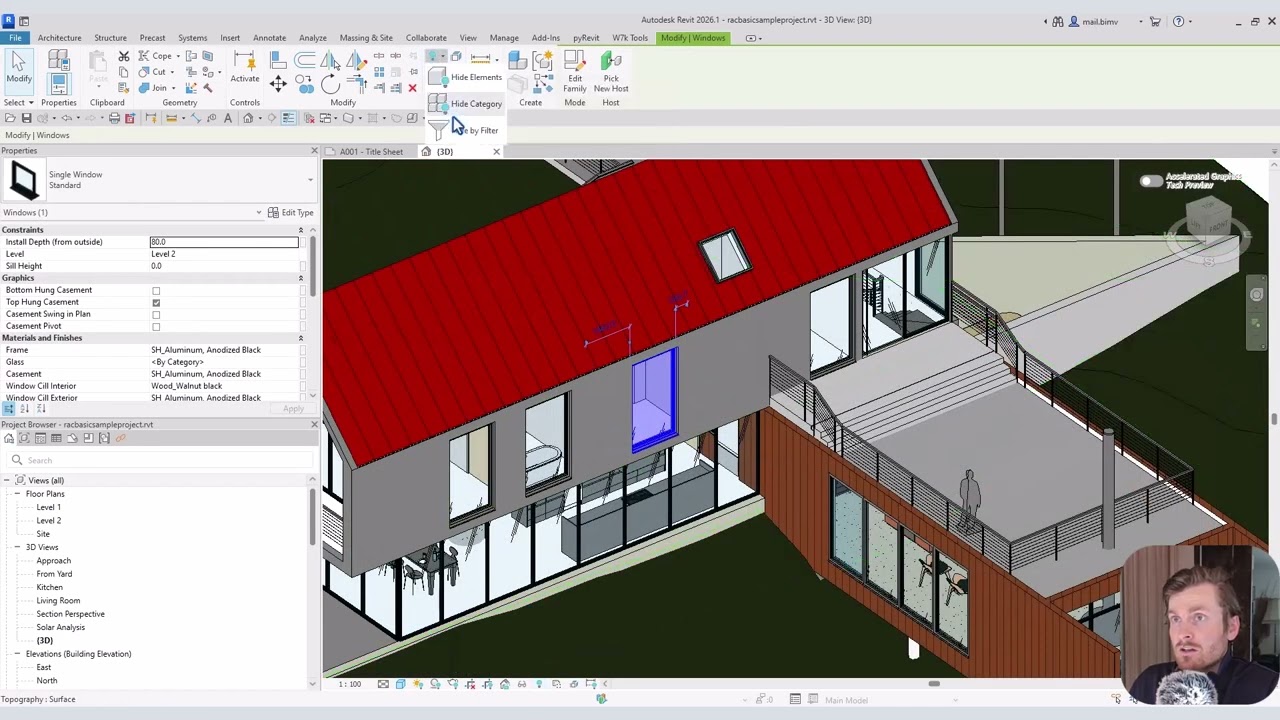
Task: Toggle Bottom Hung Casement checkbox
Action: click(x=156, y=290)
